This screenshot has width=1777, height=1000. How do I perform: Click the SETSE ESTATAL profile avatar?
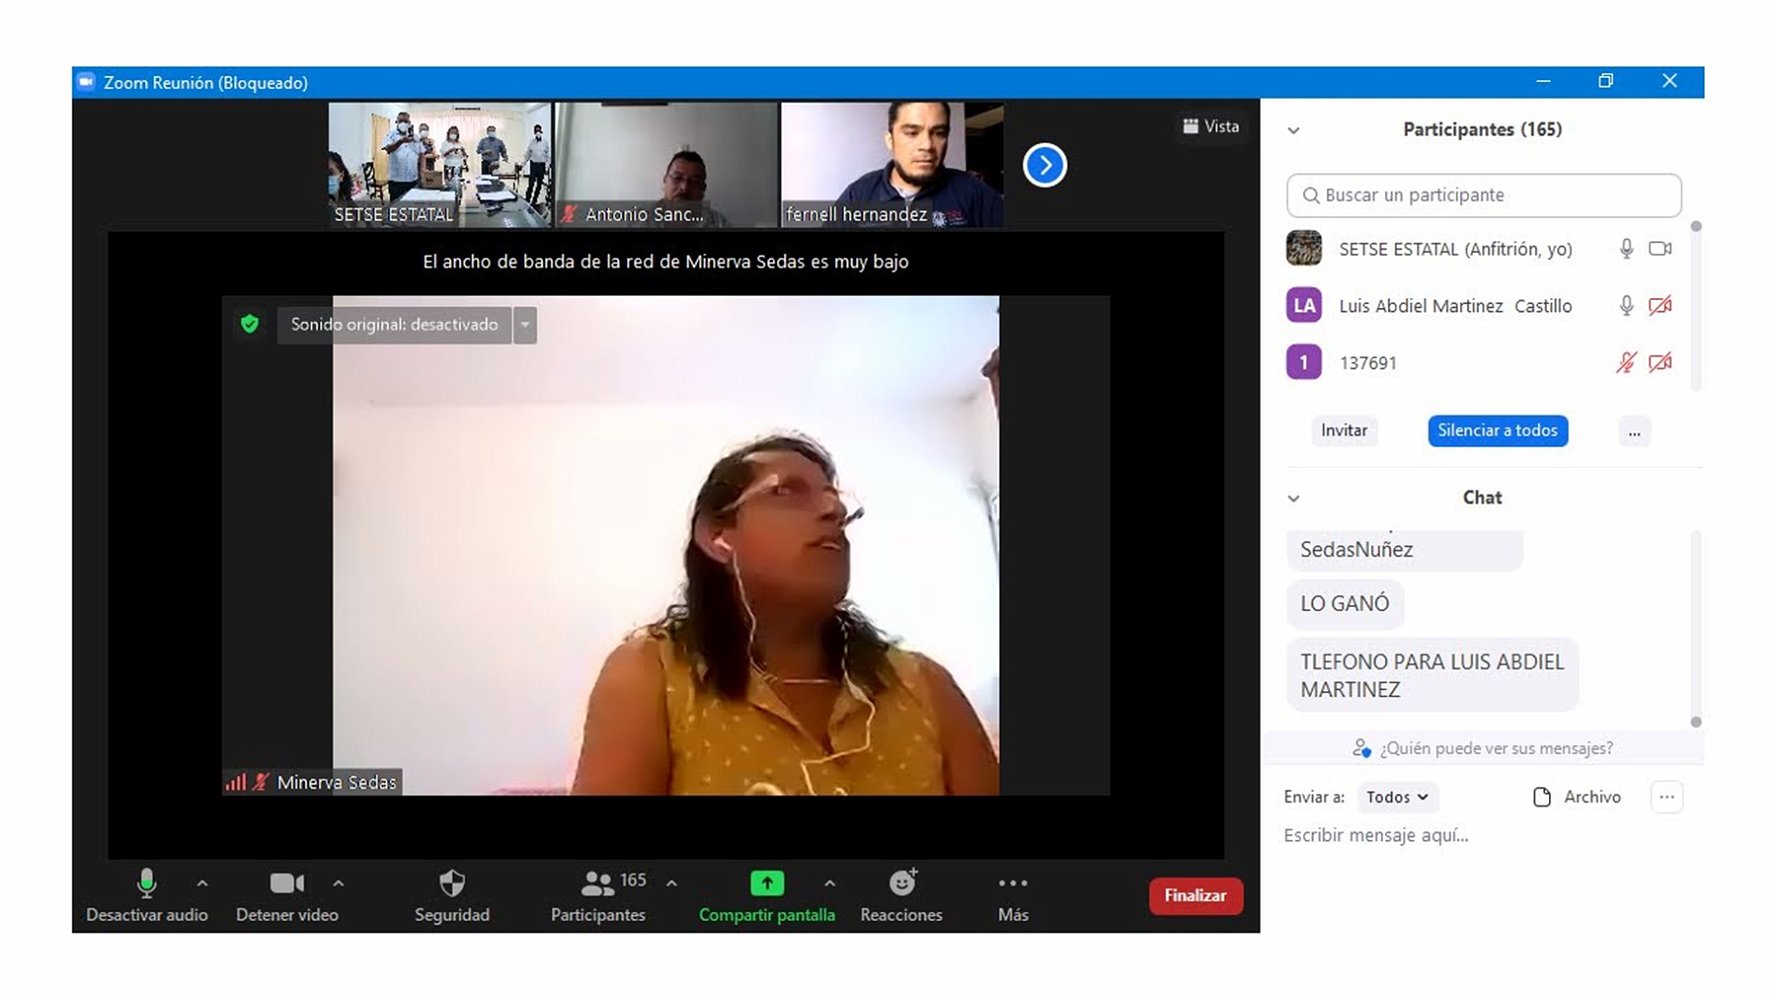click(x=1304, y=248)
